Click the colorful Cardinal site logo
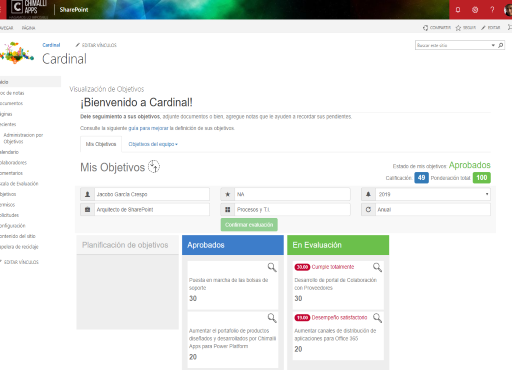This screenshot has height=384, width=512. coord(17,53)
